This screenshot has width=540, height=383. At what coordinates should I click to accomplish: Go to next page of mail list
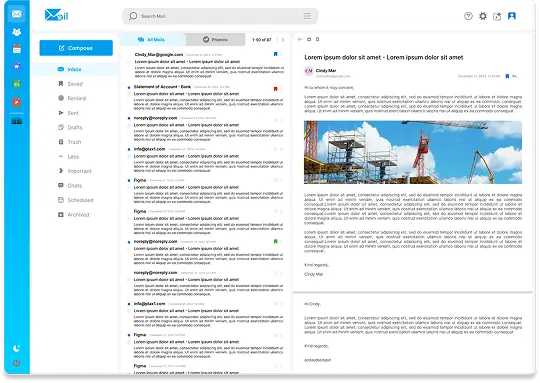[x=283, y=40]
